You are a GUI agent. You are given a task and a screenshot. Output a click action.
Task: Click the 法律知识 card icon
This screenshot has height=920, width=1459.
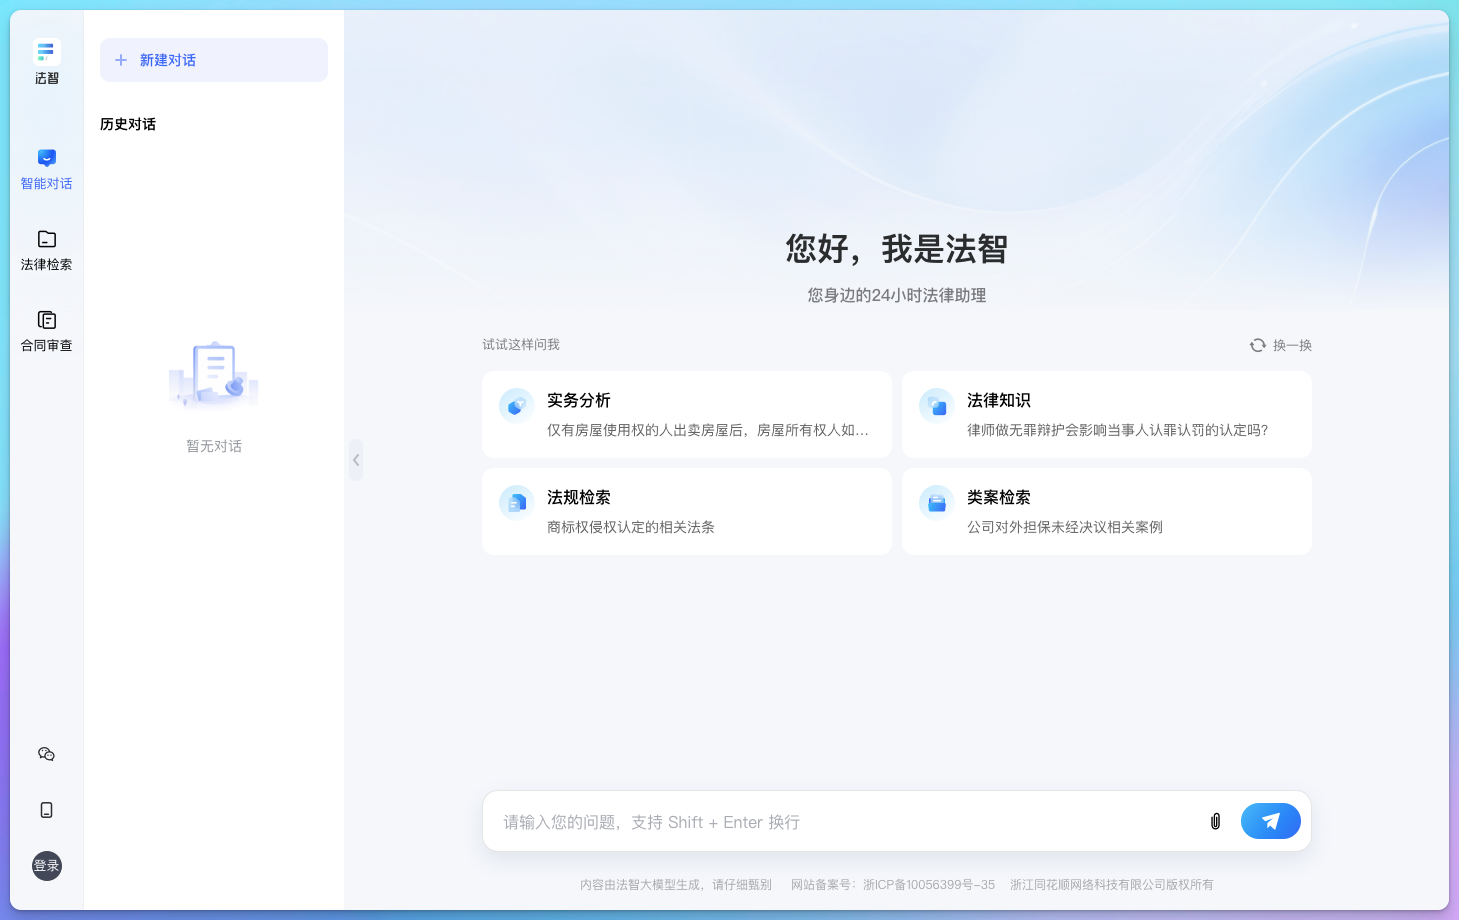click(935, 405)
